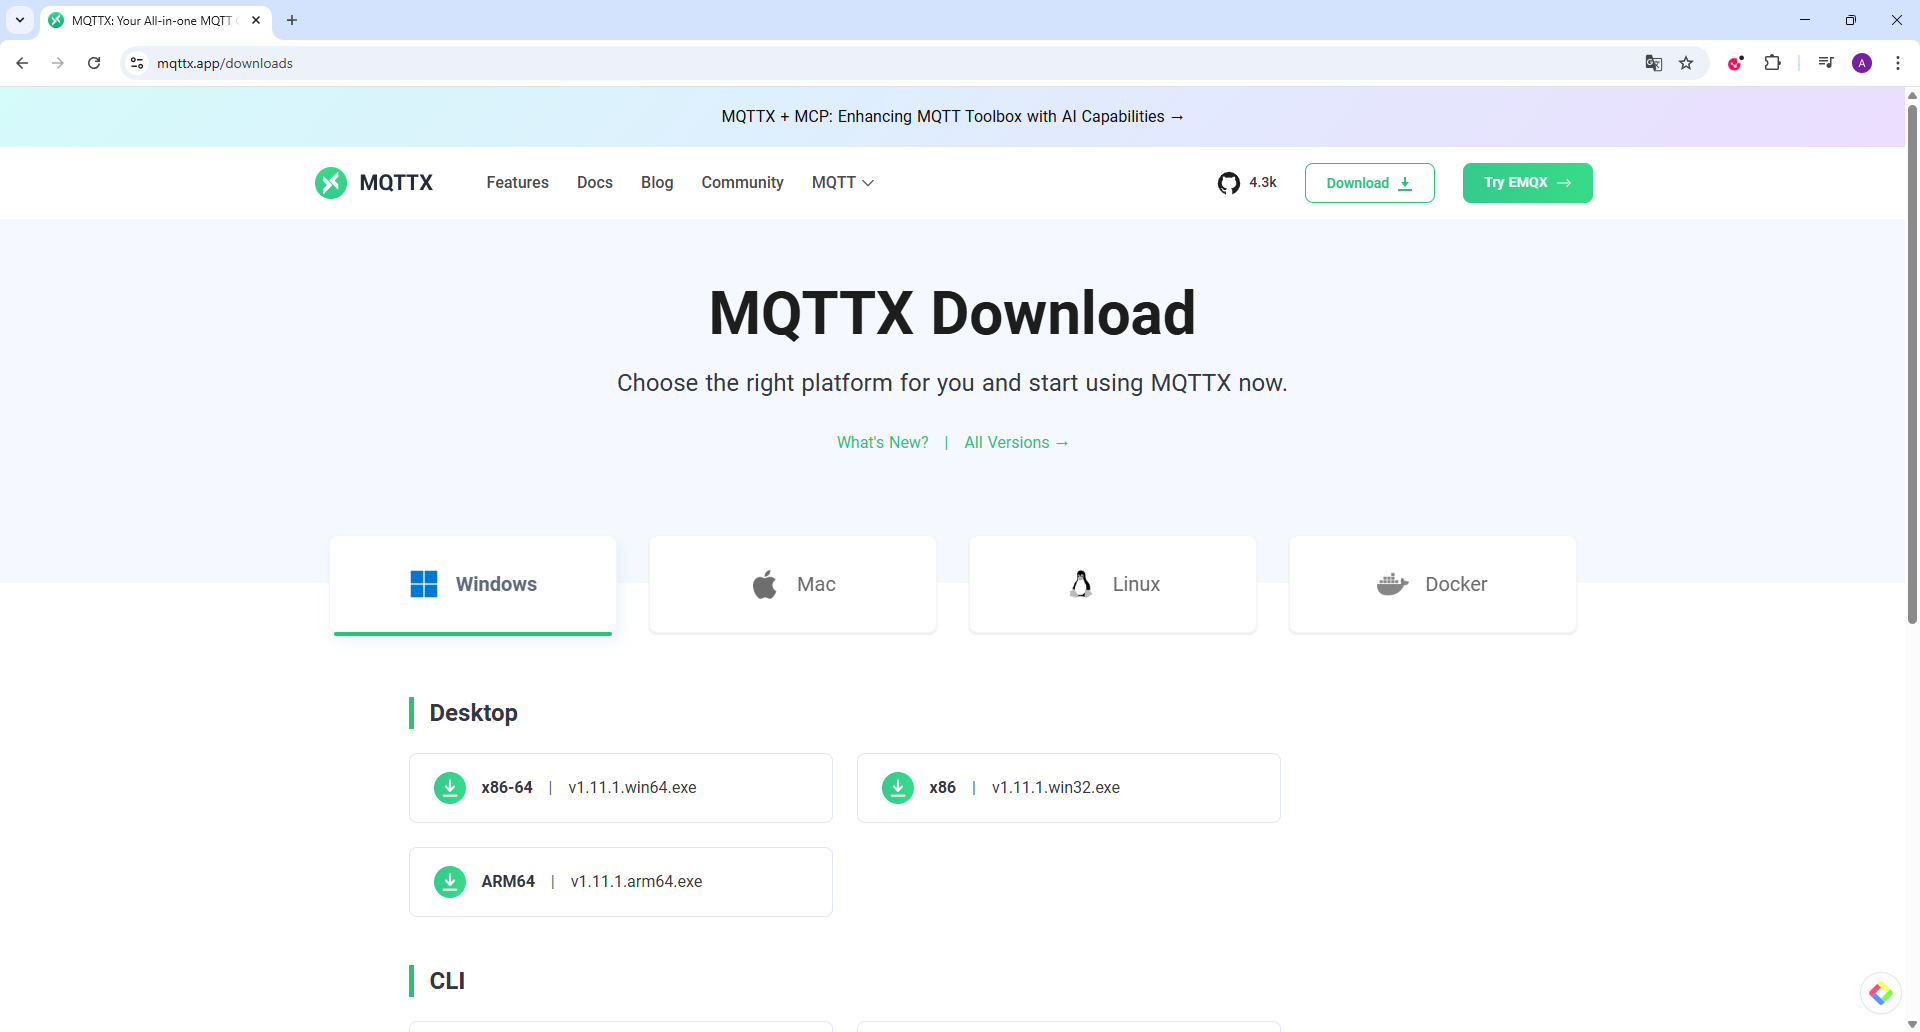Close the MQTTX browser tab

tap(256, 20)
